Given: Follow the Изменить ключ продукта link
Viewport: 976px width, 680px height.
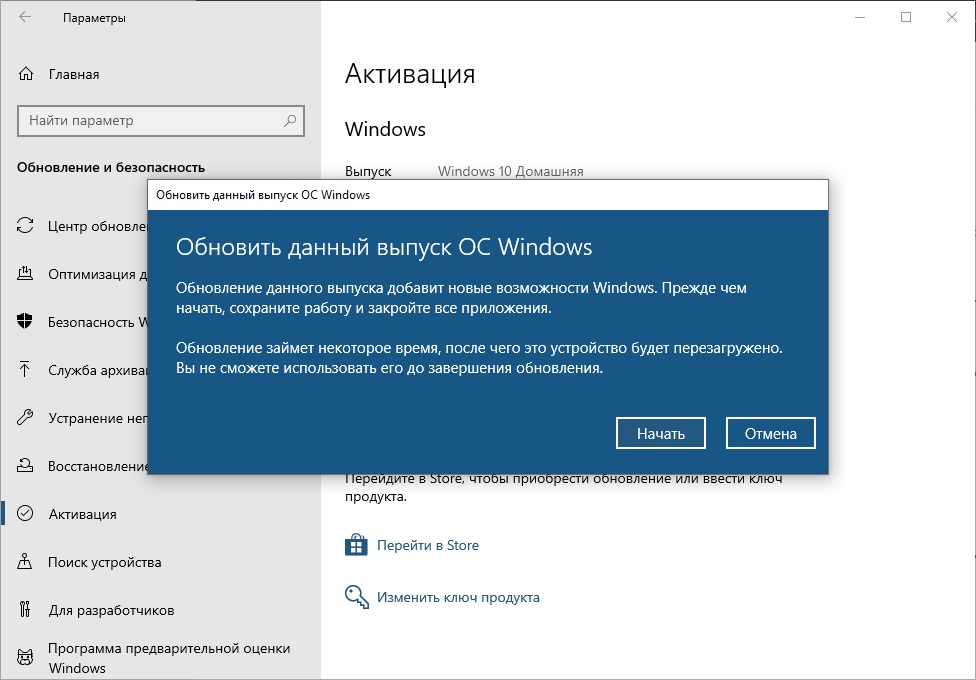Looking at the screenshot, I should click(x=458, y=597).
